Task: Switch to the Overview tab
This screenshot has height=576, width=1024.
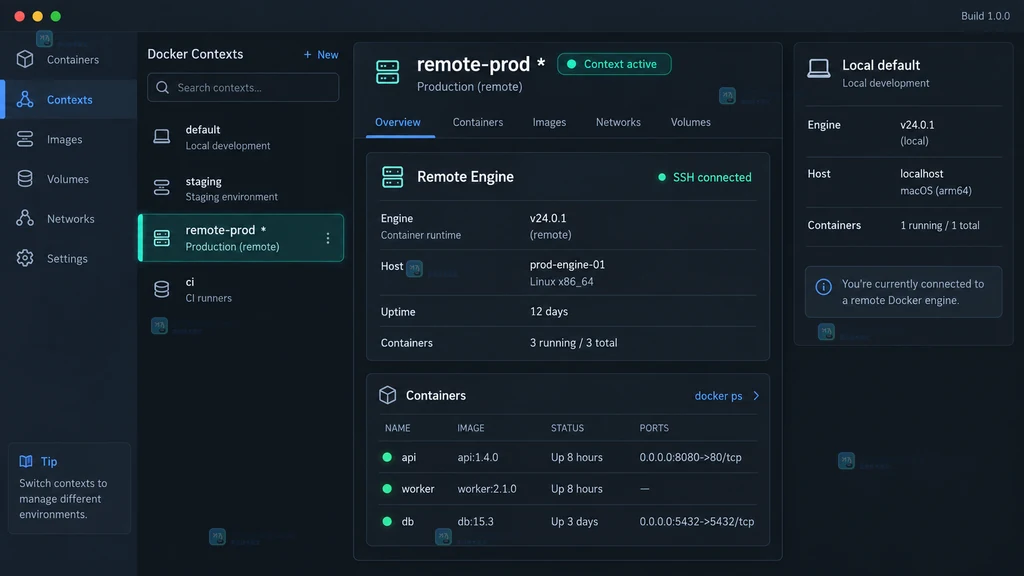Action: (x=398, y=122)
